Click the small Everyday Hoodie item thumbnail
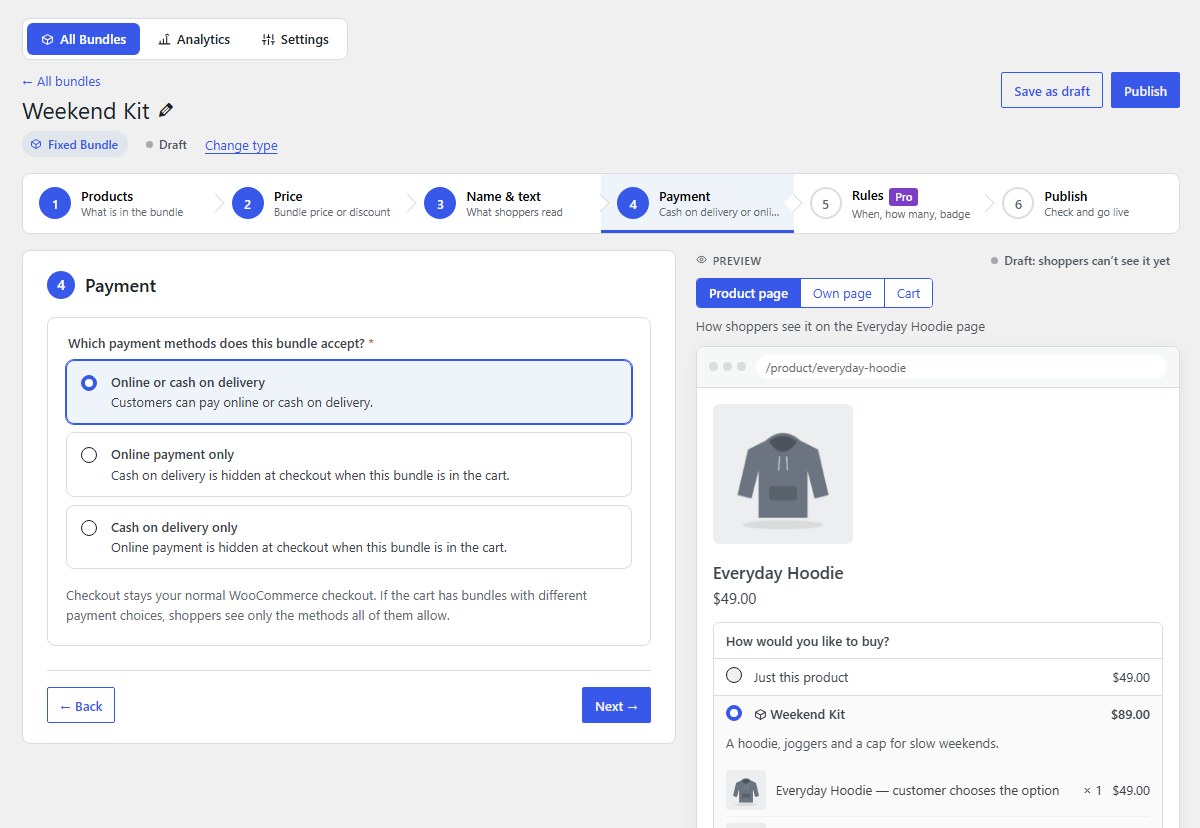1200x828 pixels. pyautogui.click(x=746, y=790)
